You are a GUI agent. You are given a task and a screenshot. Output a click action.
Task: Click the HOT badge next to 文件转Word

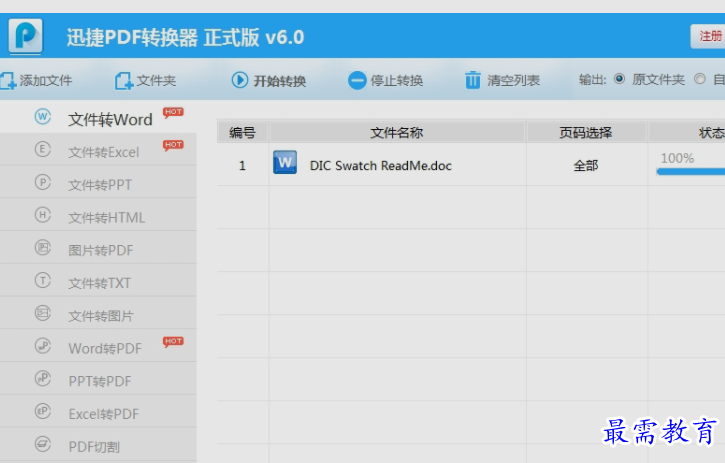(x=173, y=112)
